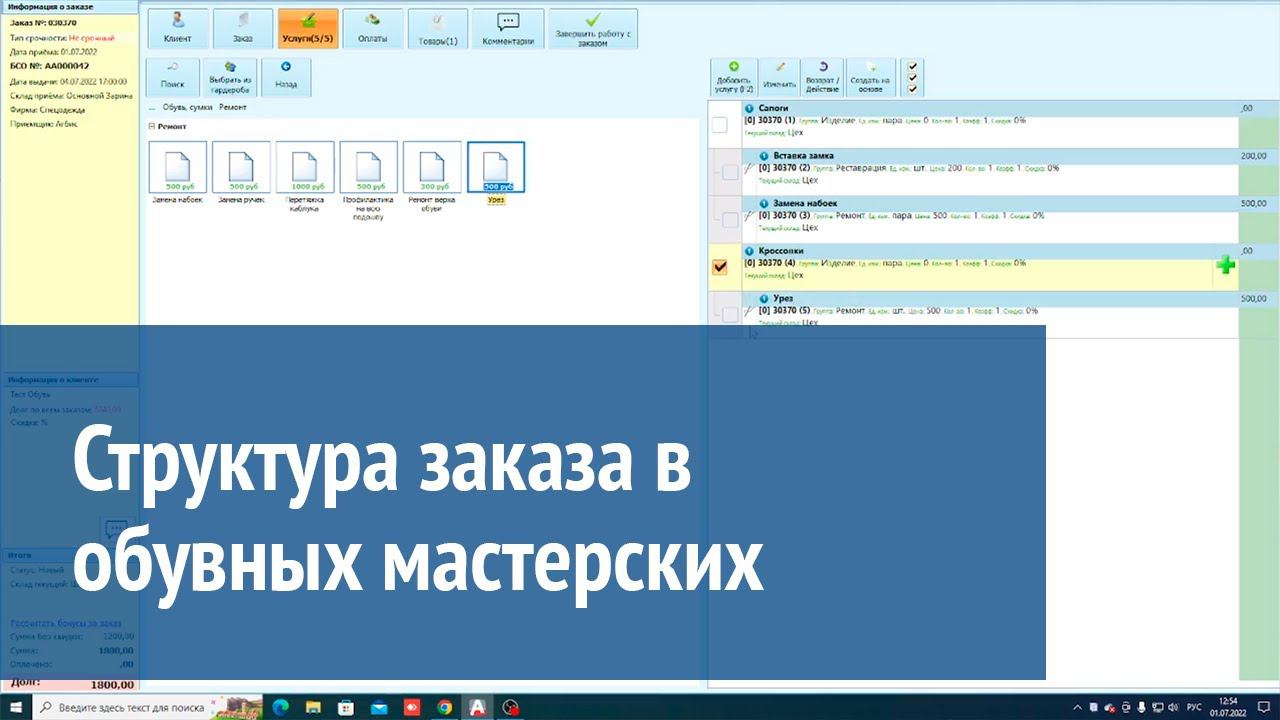Click the Ремонт breadcrumb
This screenshot has width=1280, height=720.
pos(232,107)
